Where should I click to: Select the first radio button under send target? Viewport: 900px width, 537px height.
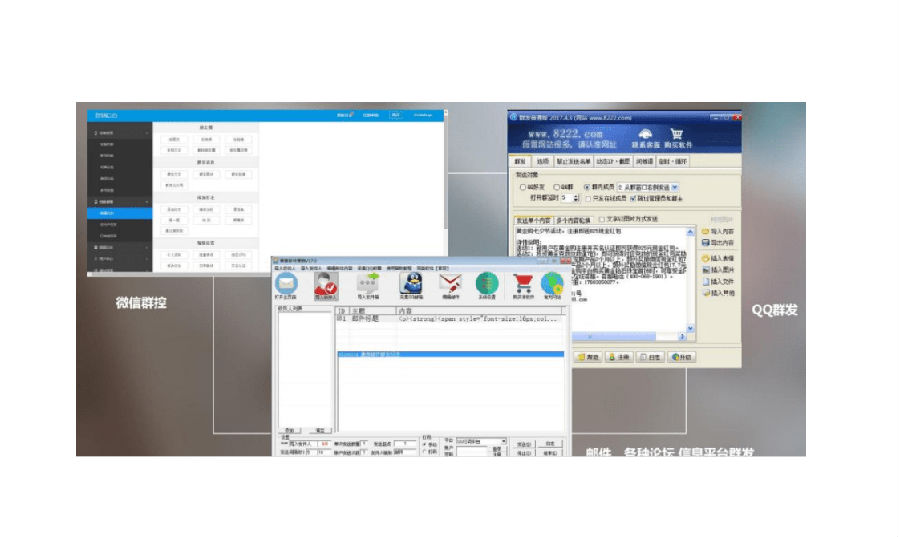[x=523, y=187]
